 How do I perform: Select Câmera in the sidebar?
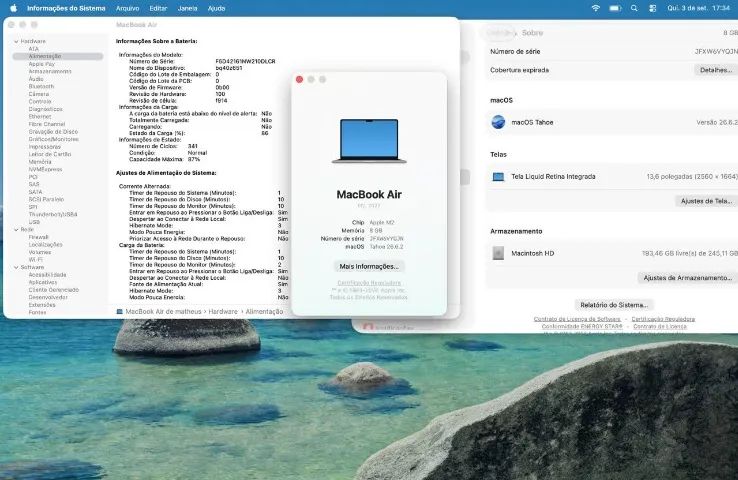(39, 94)
